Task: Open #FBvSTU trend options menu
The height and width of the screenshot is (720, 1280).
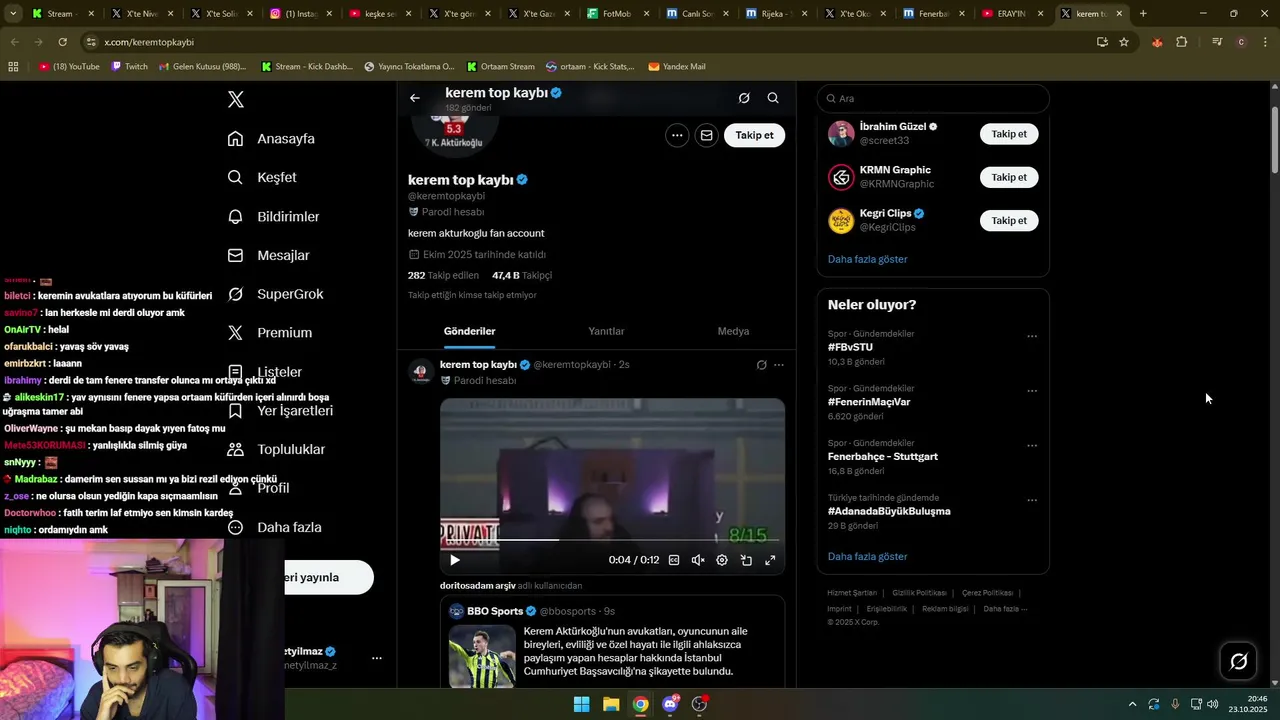Action: tap(1032, 336)
